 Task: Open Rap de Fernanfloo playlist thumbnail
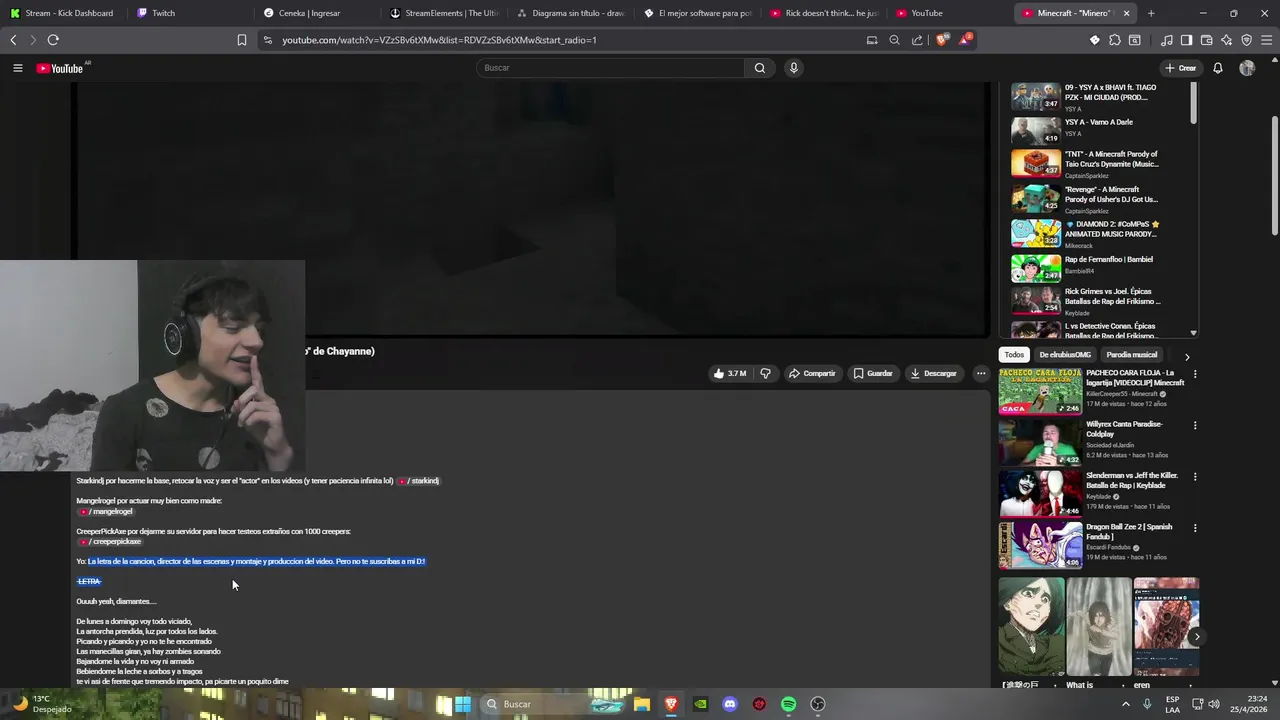click(x=1035, y=268)
